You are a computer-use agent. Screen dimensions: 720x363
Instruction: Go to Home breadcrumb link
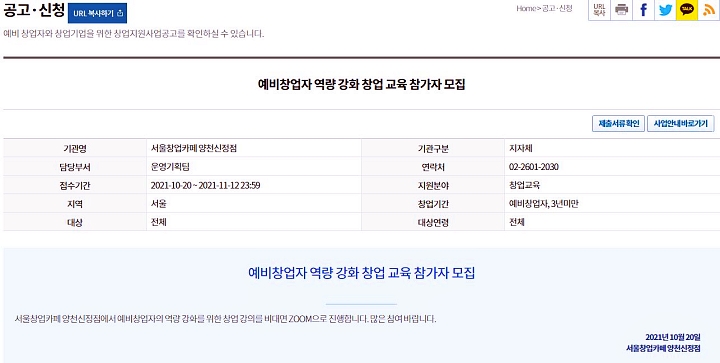pyautogui.click(x=526, y=8)
